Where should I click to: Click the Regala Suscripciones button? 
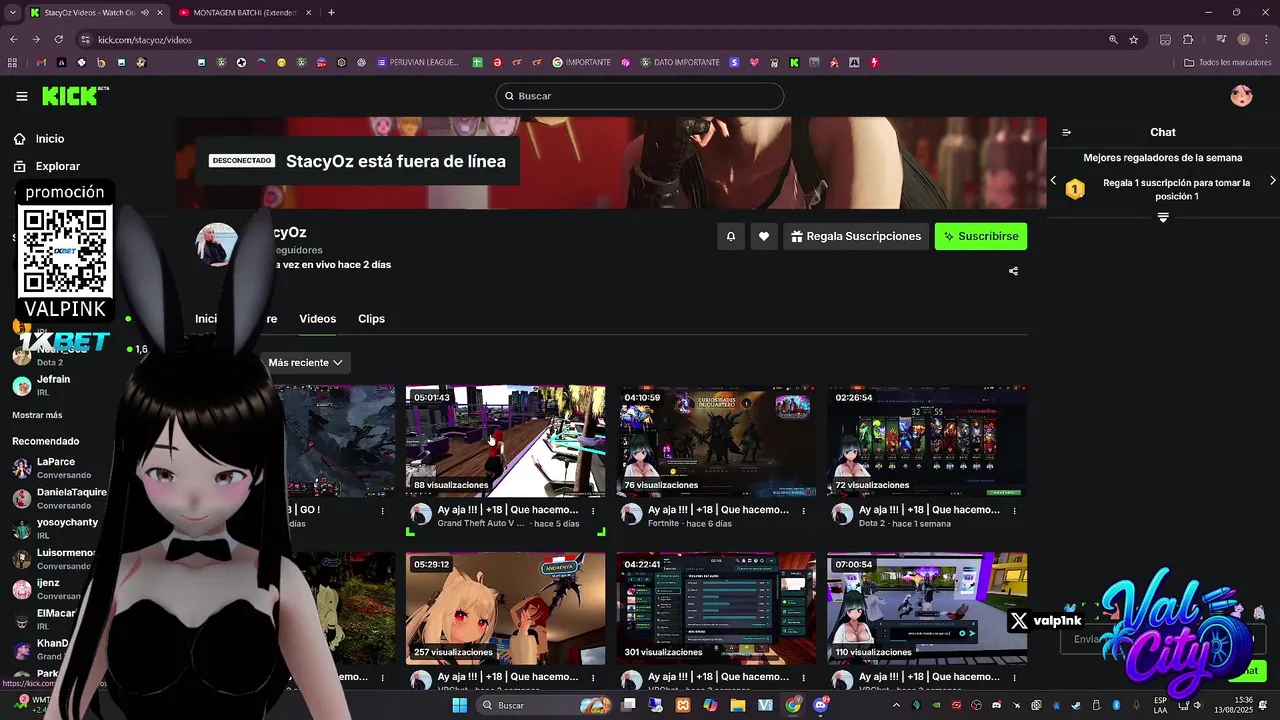click(856, 237)
